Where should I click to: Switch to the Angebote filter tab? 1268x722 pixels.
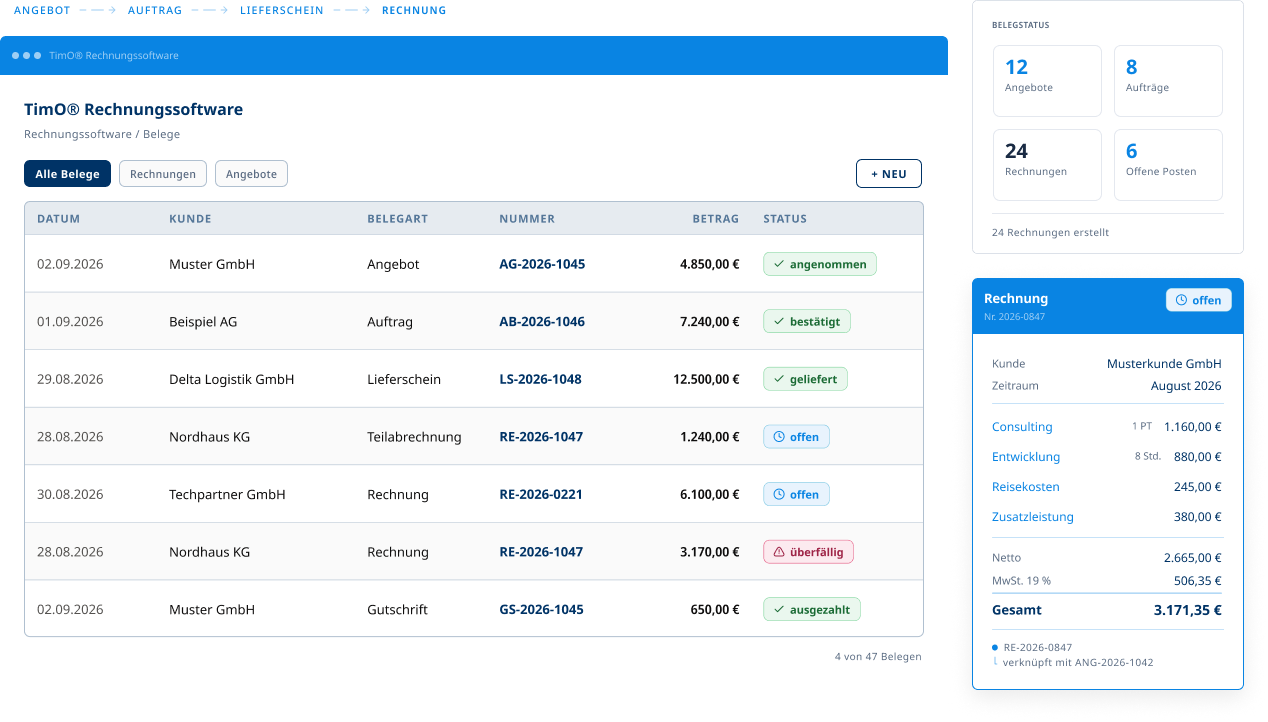pos(251,174)
